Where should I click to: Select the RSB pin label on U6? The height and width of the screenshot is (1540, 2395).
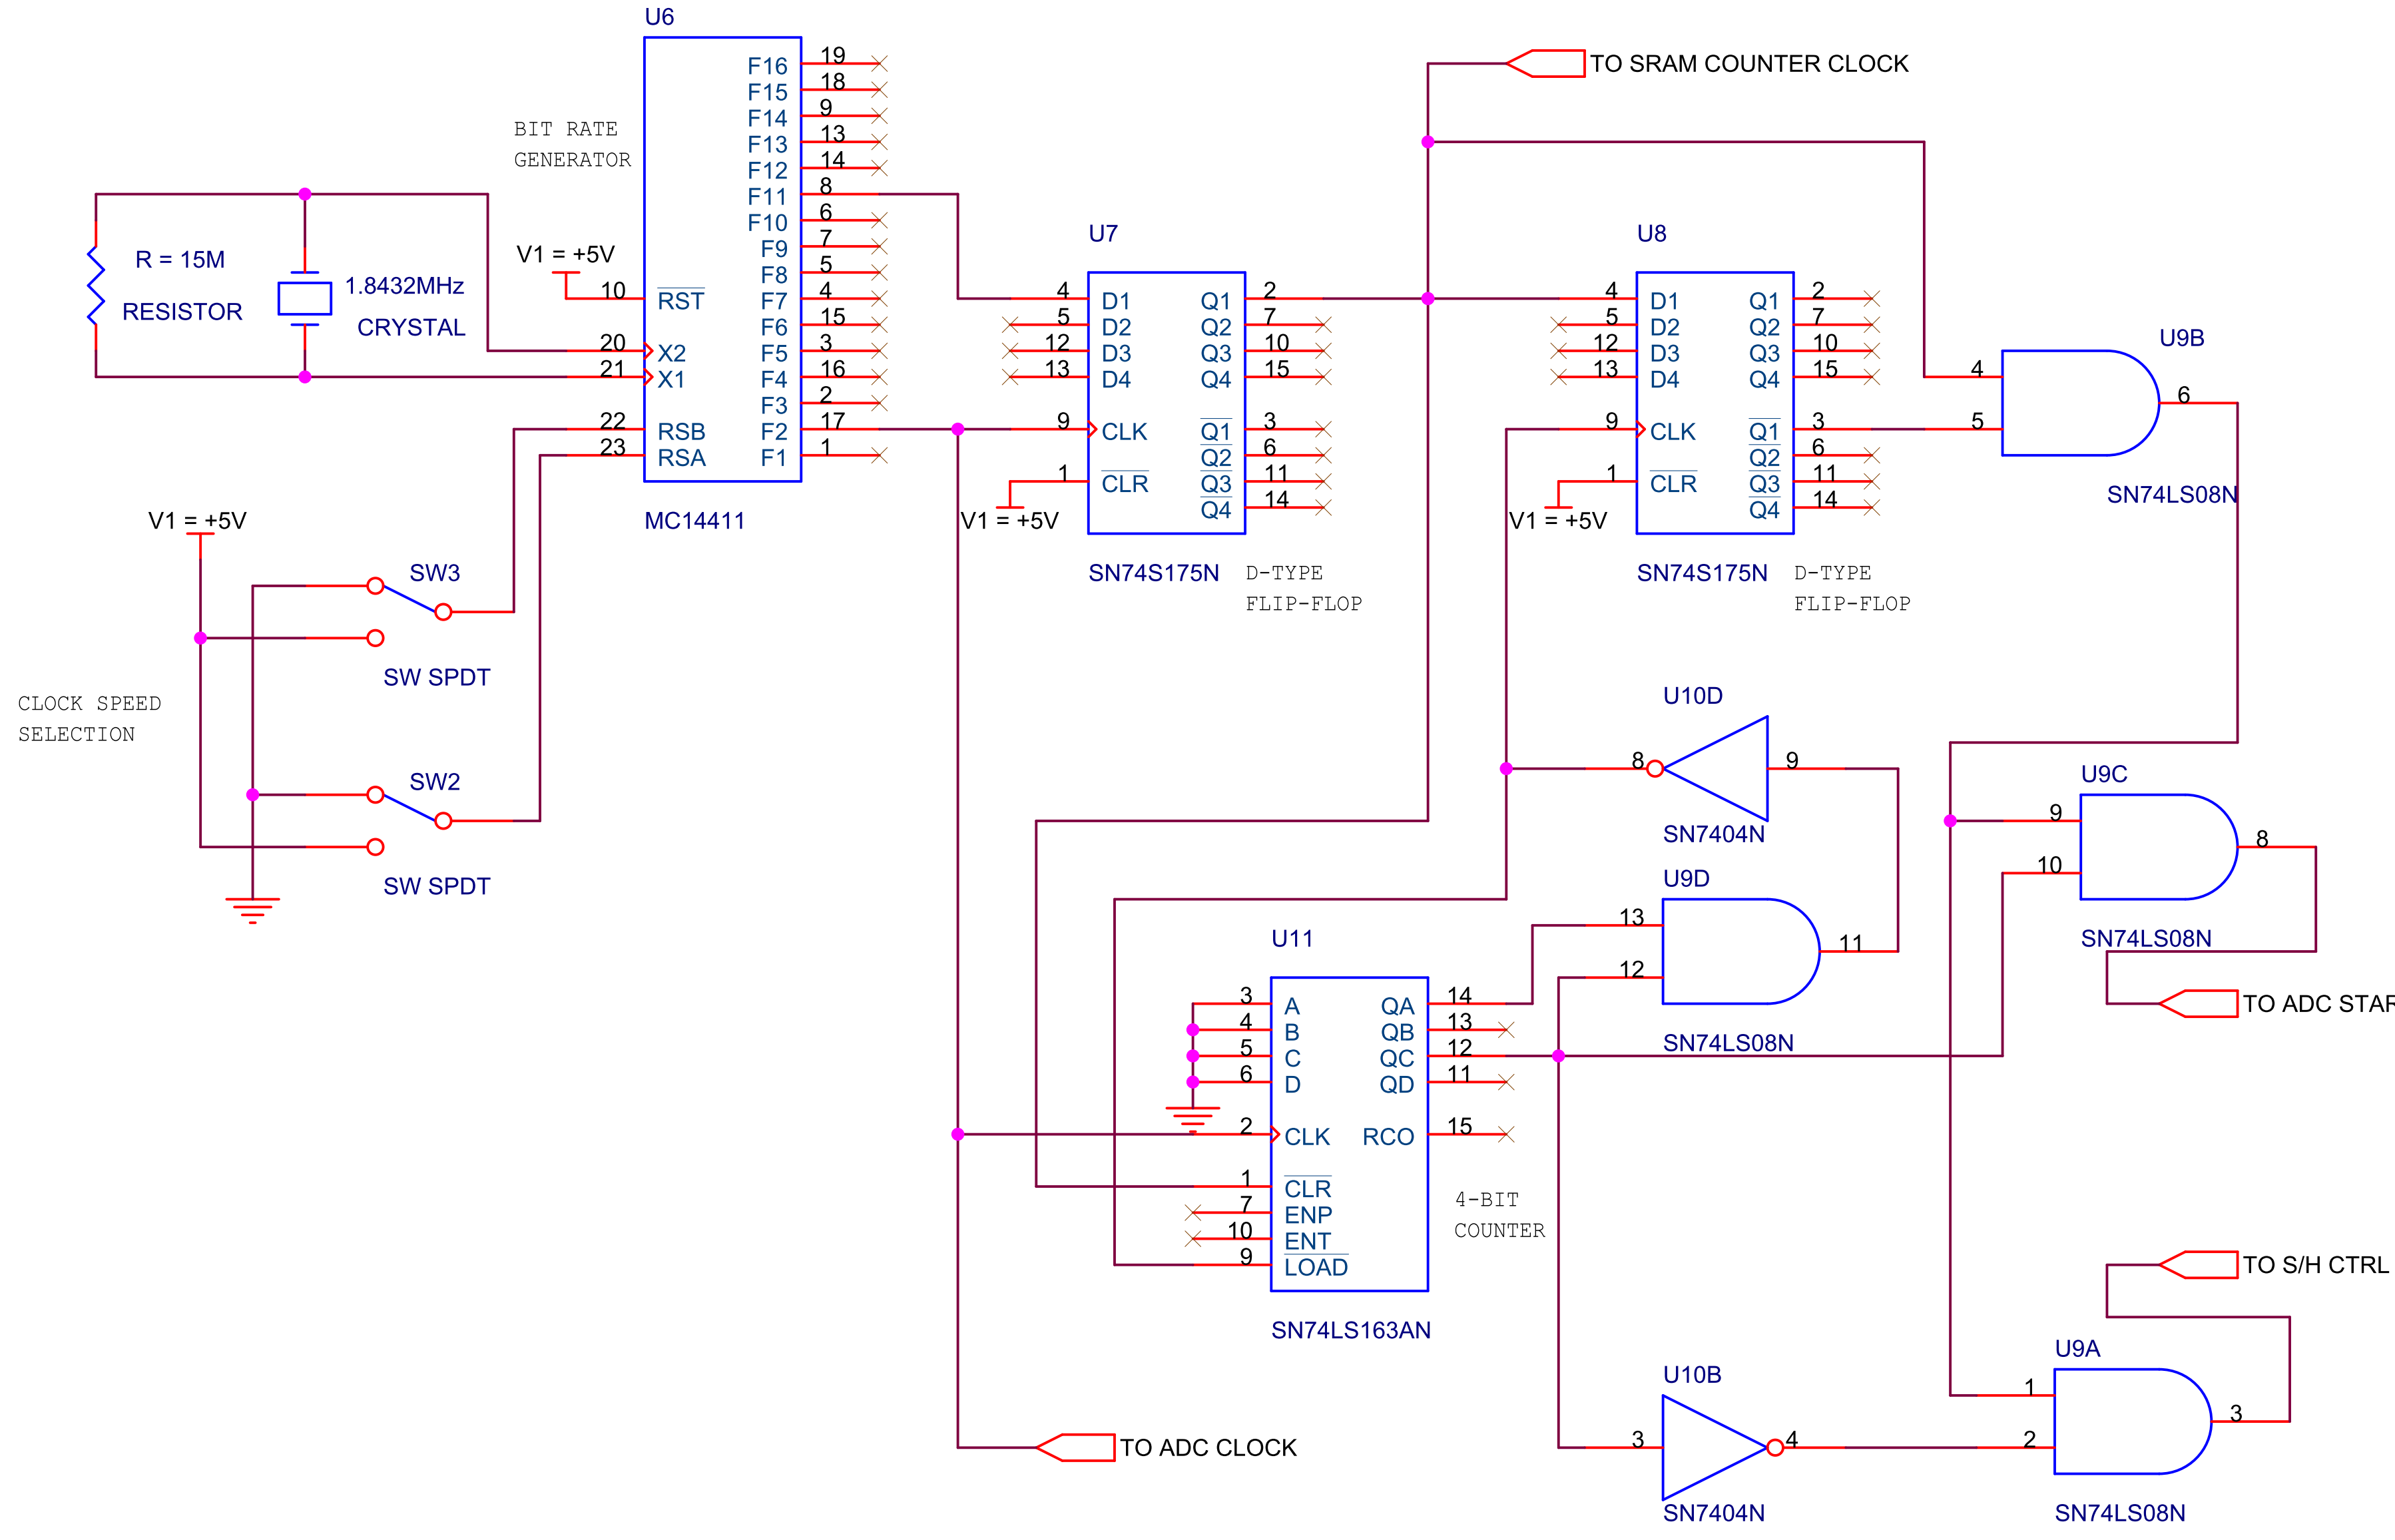pos(681,431)
